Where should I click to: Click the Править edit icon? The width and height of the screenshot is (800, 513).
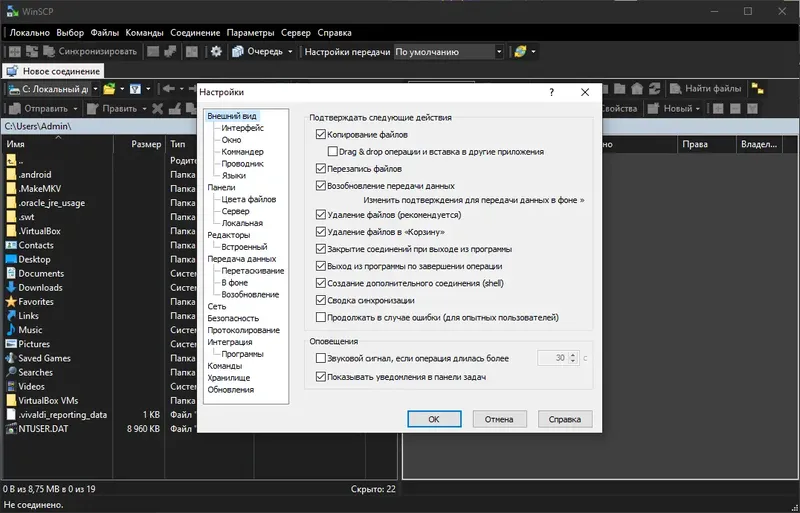(x=92, y=108)
